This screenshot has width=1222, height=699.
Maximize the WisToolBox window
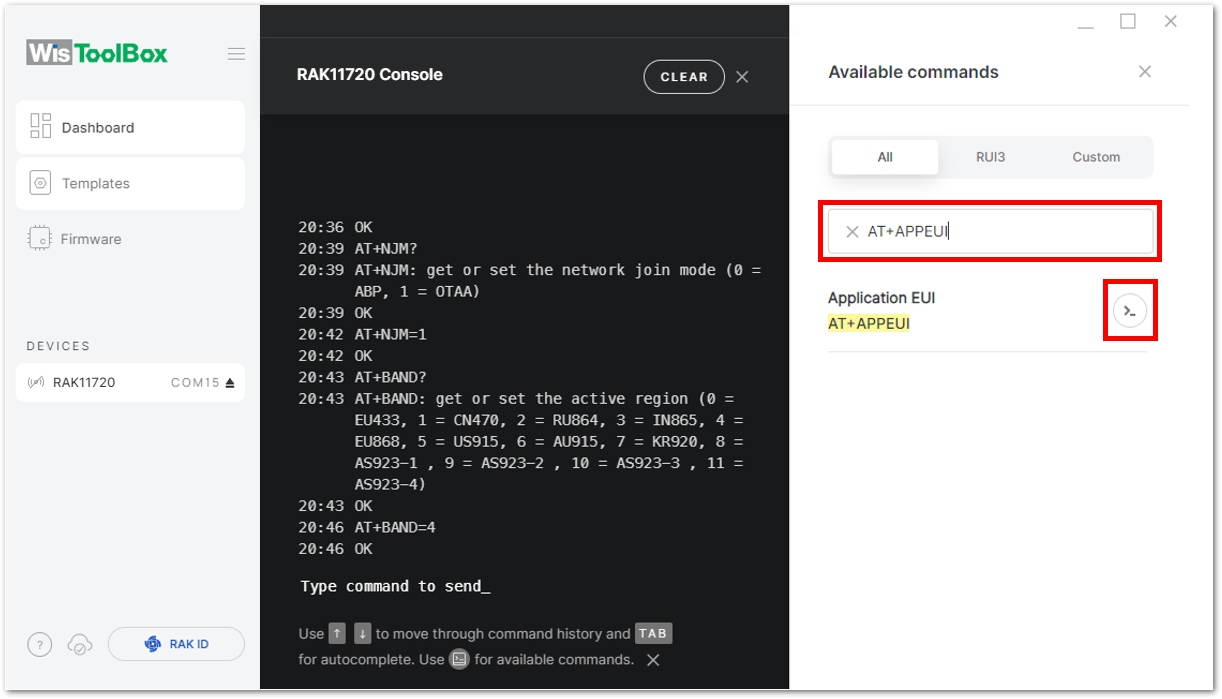click(1128, 21)
